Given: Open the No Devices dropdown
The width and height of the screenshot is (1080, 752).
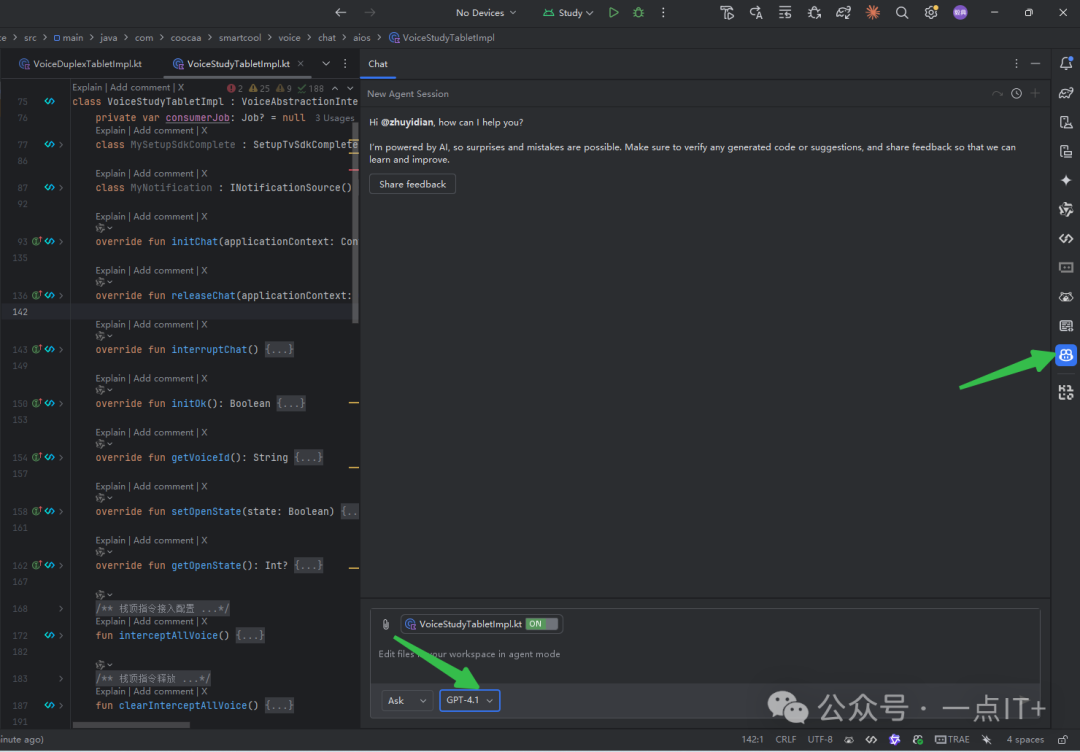Looking at the screenshot, I should 486,12.
